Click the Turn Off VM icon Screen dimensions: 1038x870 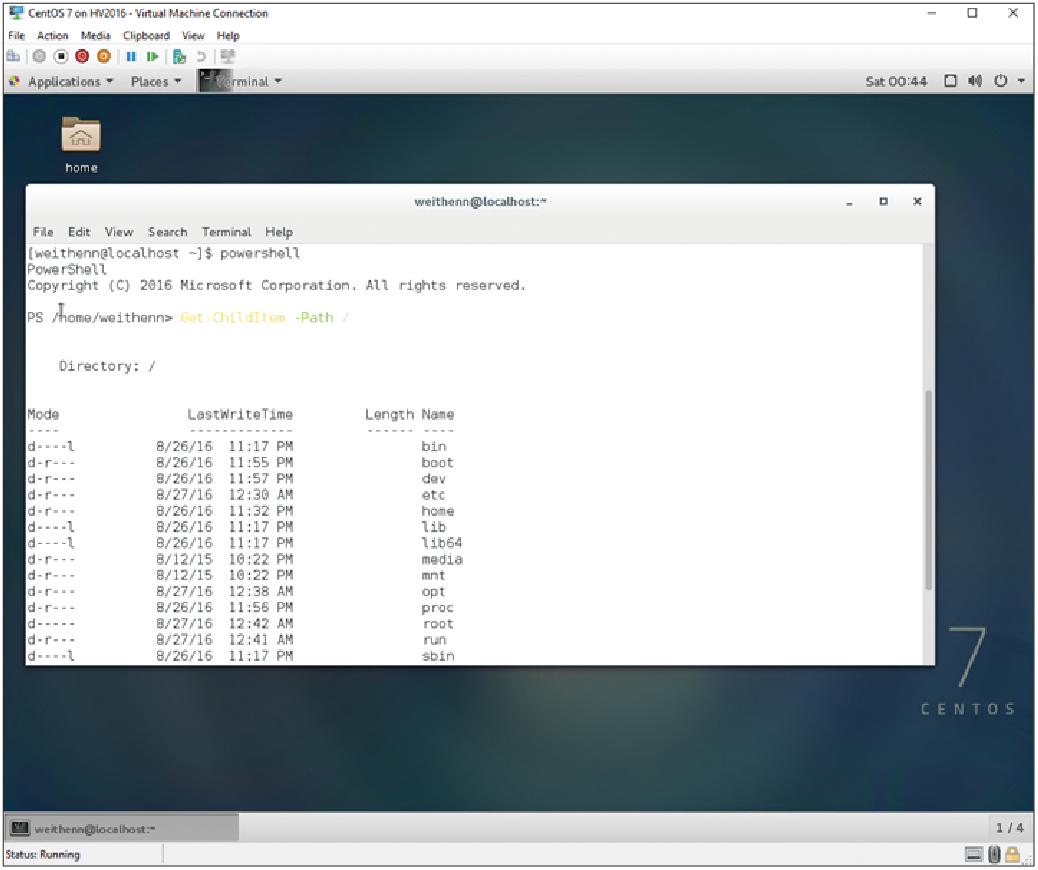pyautogui.click(x=61, y=57)
